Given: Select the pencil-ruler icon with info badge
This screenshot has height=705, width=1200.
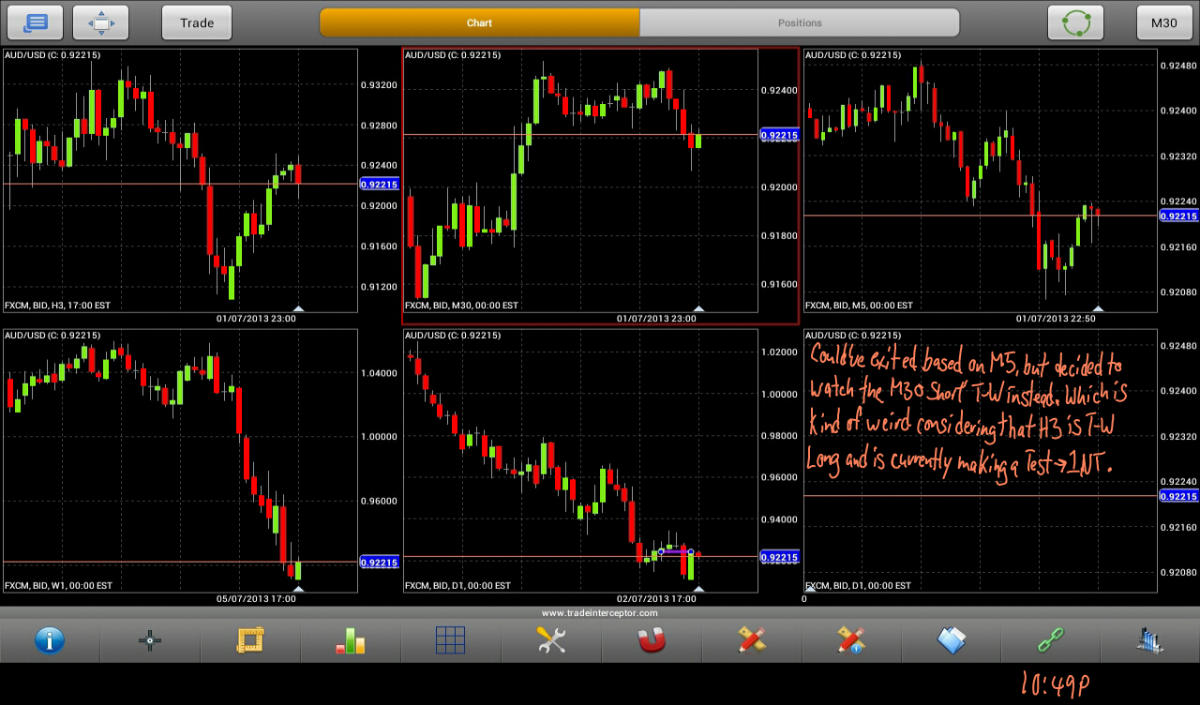Looking at the screenshot, I should coord(851,640).
